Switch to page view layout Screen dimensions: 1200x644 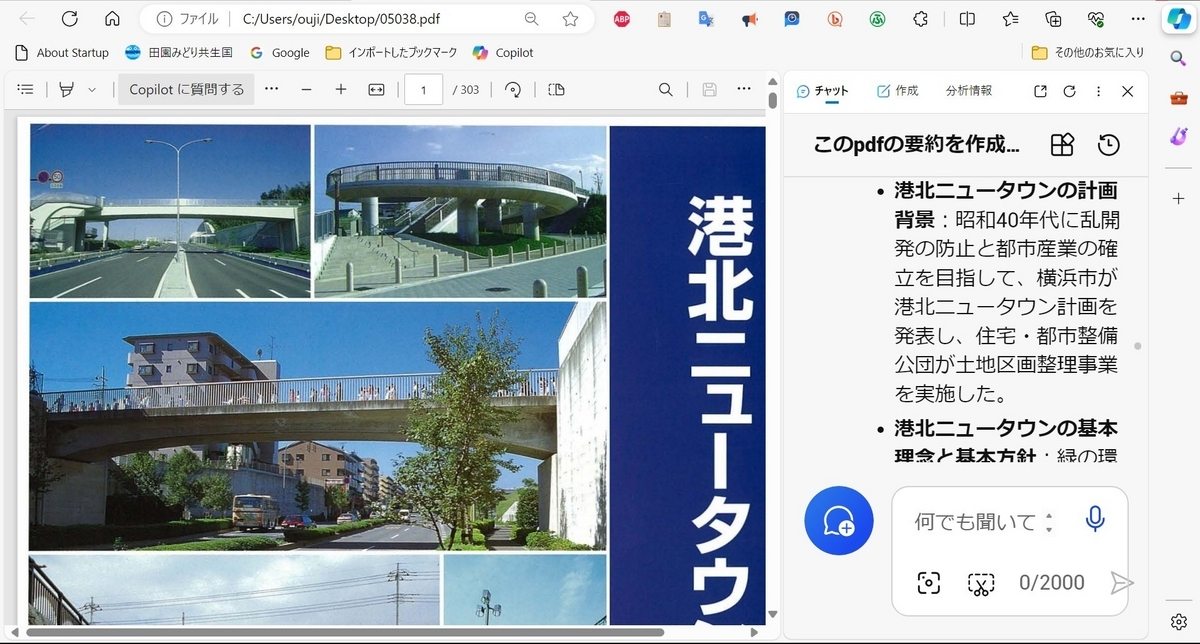point(557,89)
